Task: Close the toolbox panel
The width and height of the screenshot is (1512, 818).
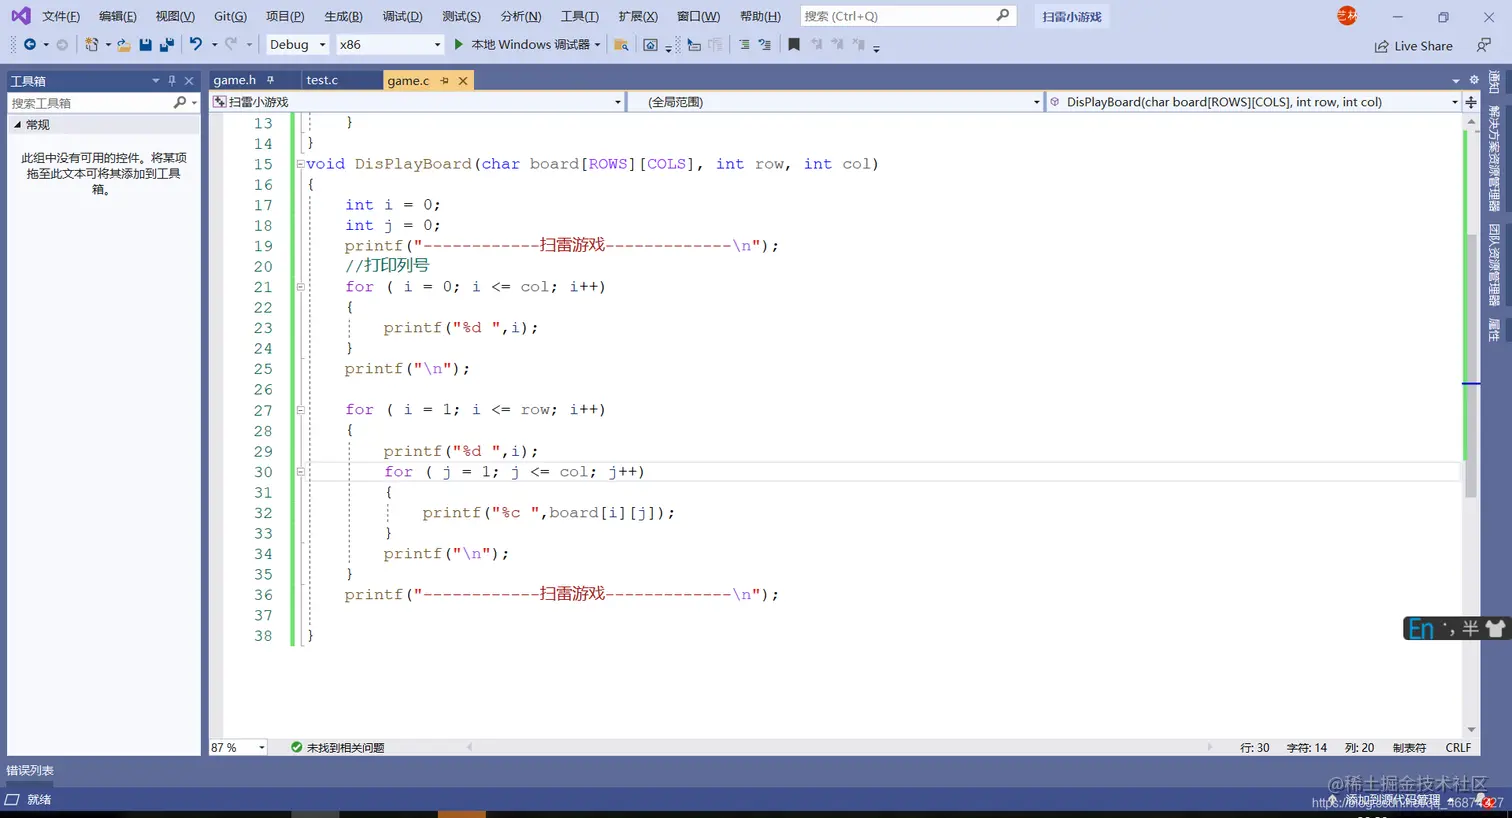Action: point(189,80)
